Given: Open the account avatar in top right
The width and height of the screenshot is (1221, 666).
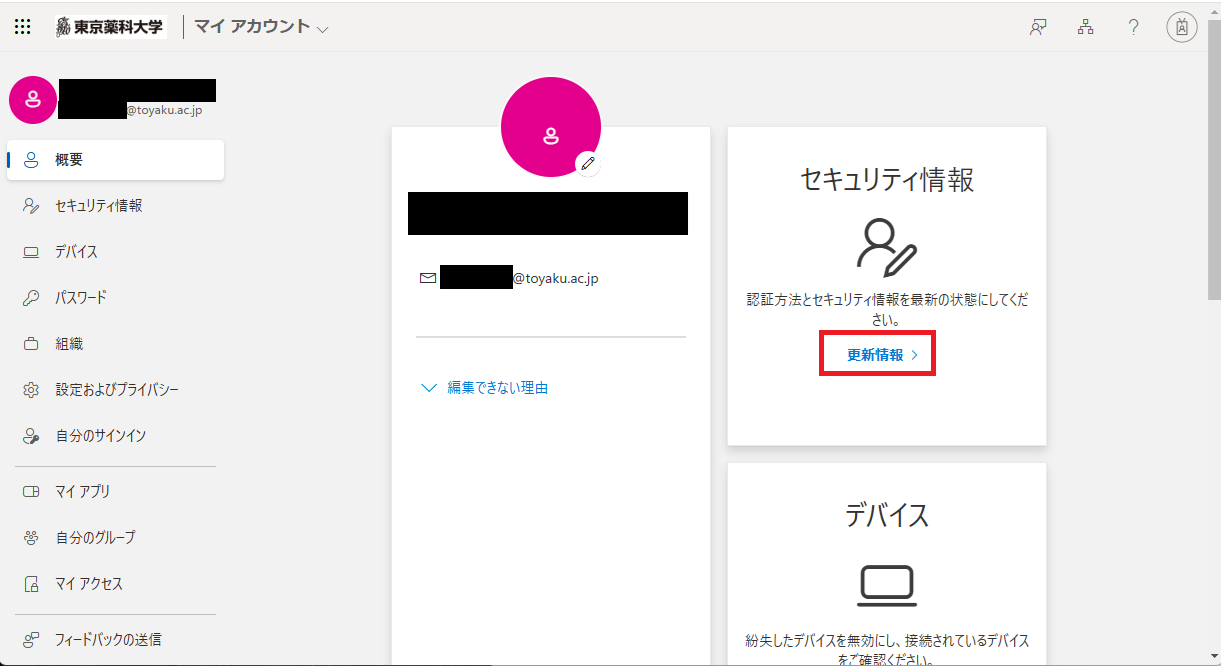Looking at the screenshot, I should 1181,27.
